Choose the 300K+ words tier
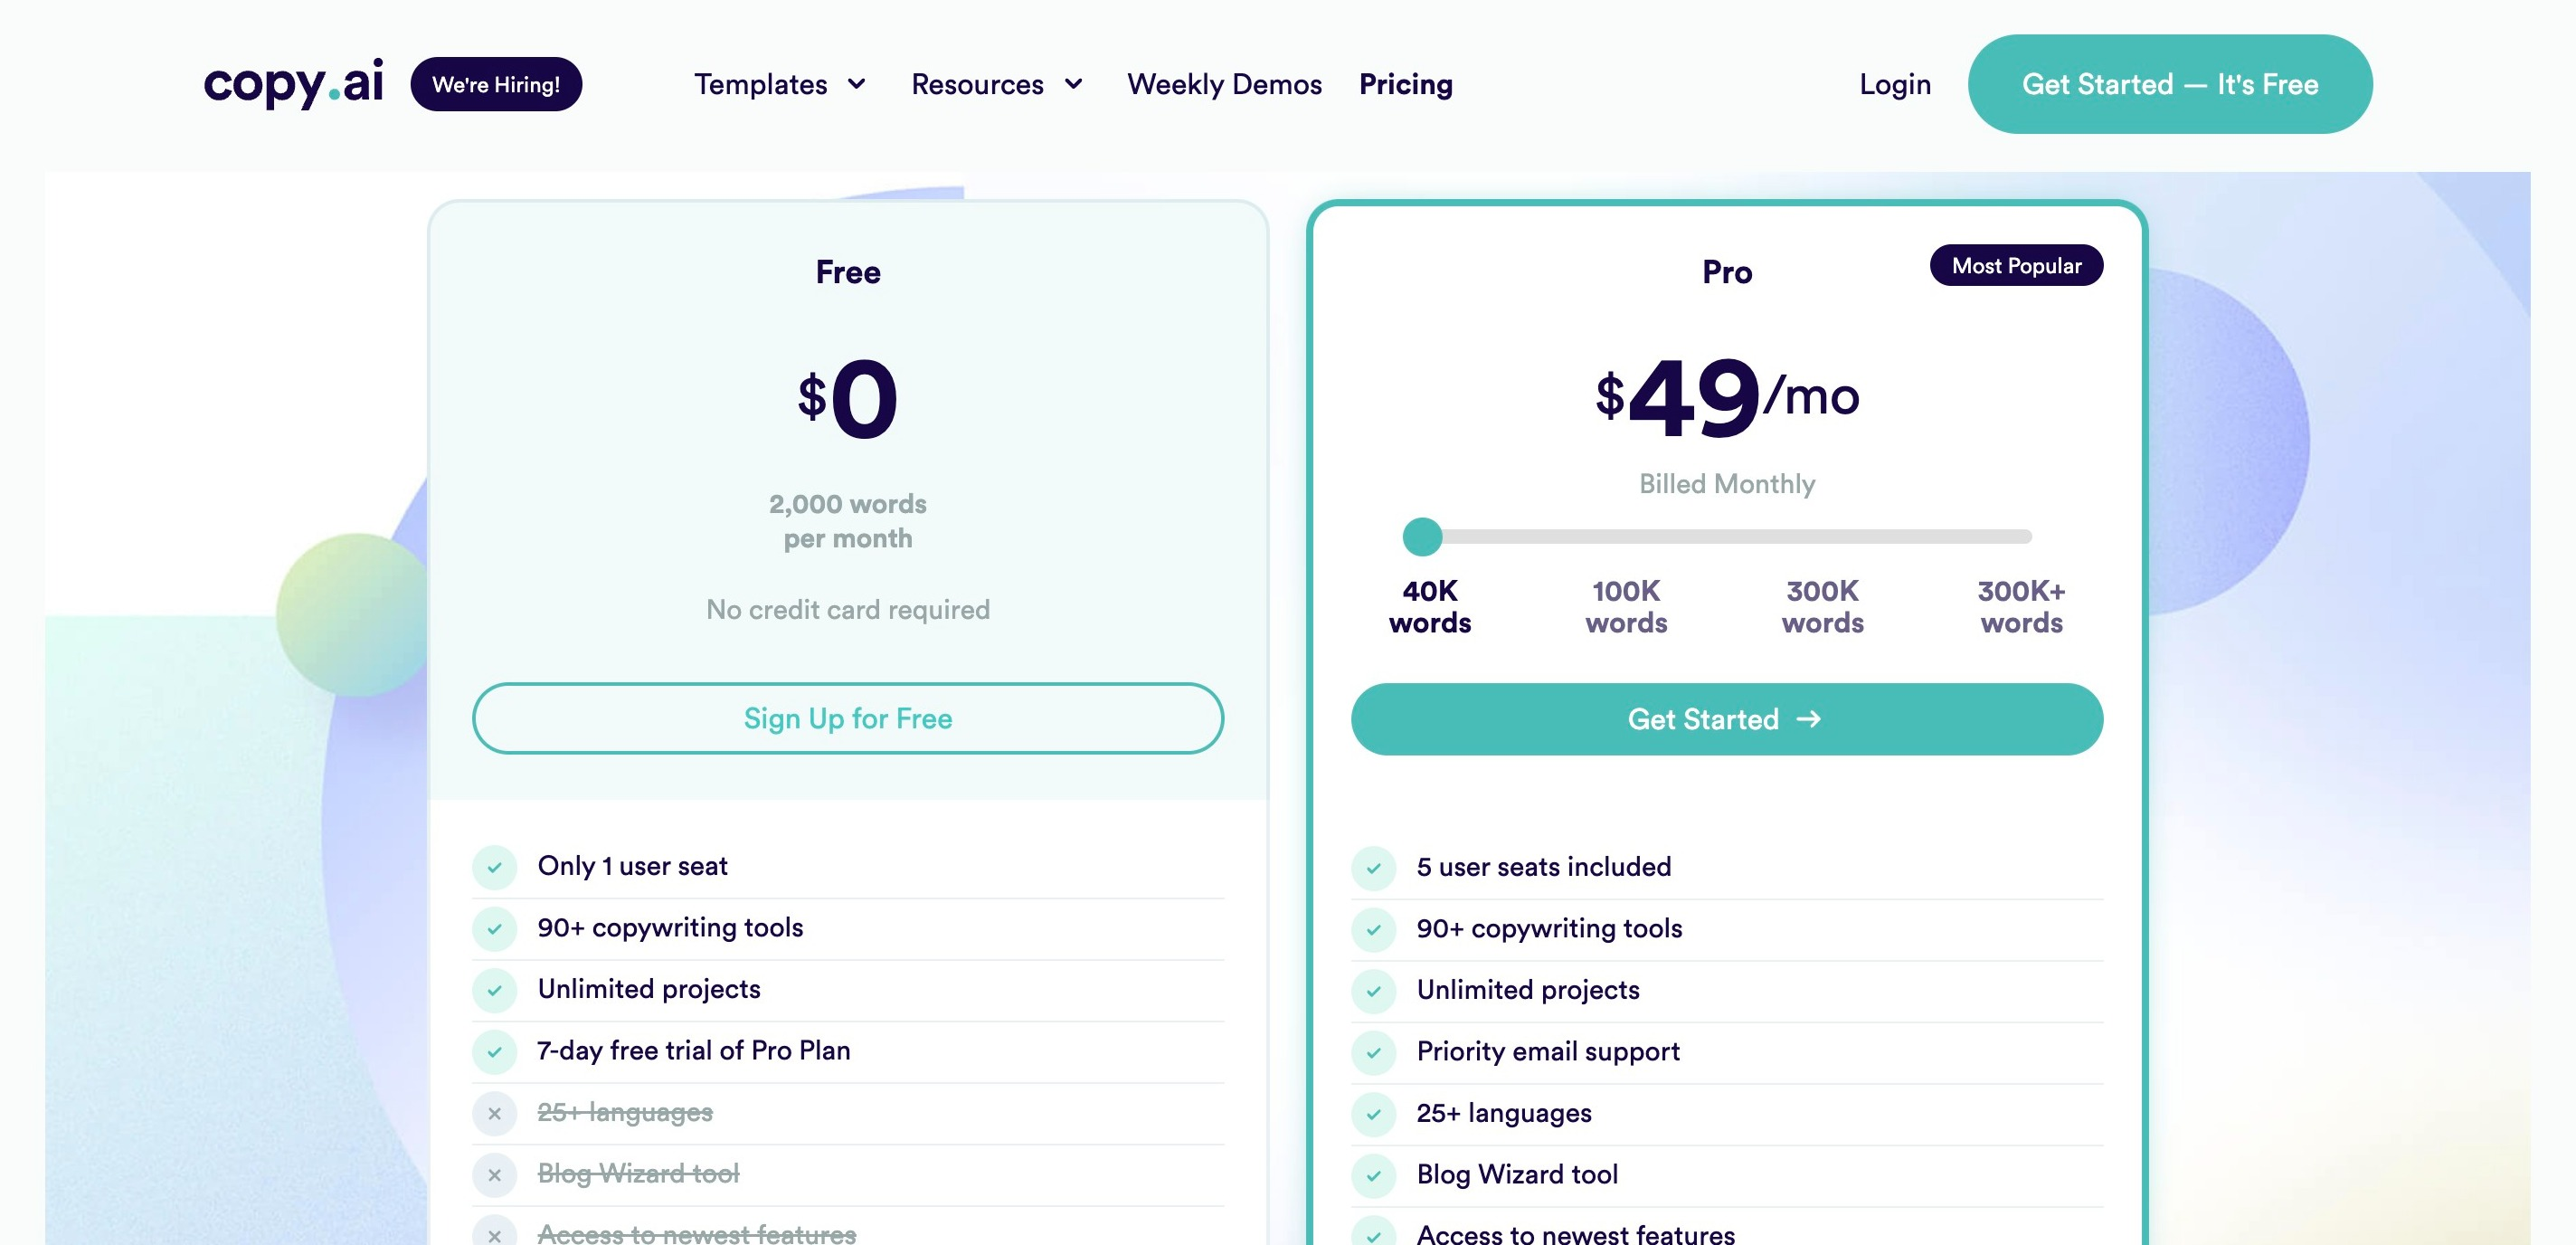The width and height of the screenshot is (2576, 1245). 2021,606
